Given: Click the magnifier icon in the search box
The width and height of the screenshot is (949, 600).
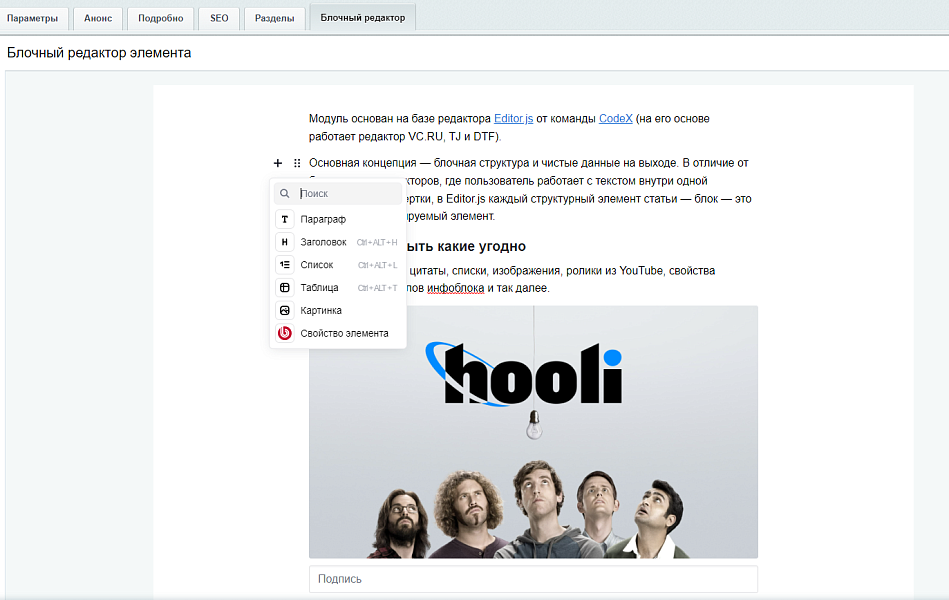Looking at the screenshot, I should point(285,194).
